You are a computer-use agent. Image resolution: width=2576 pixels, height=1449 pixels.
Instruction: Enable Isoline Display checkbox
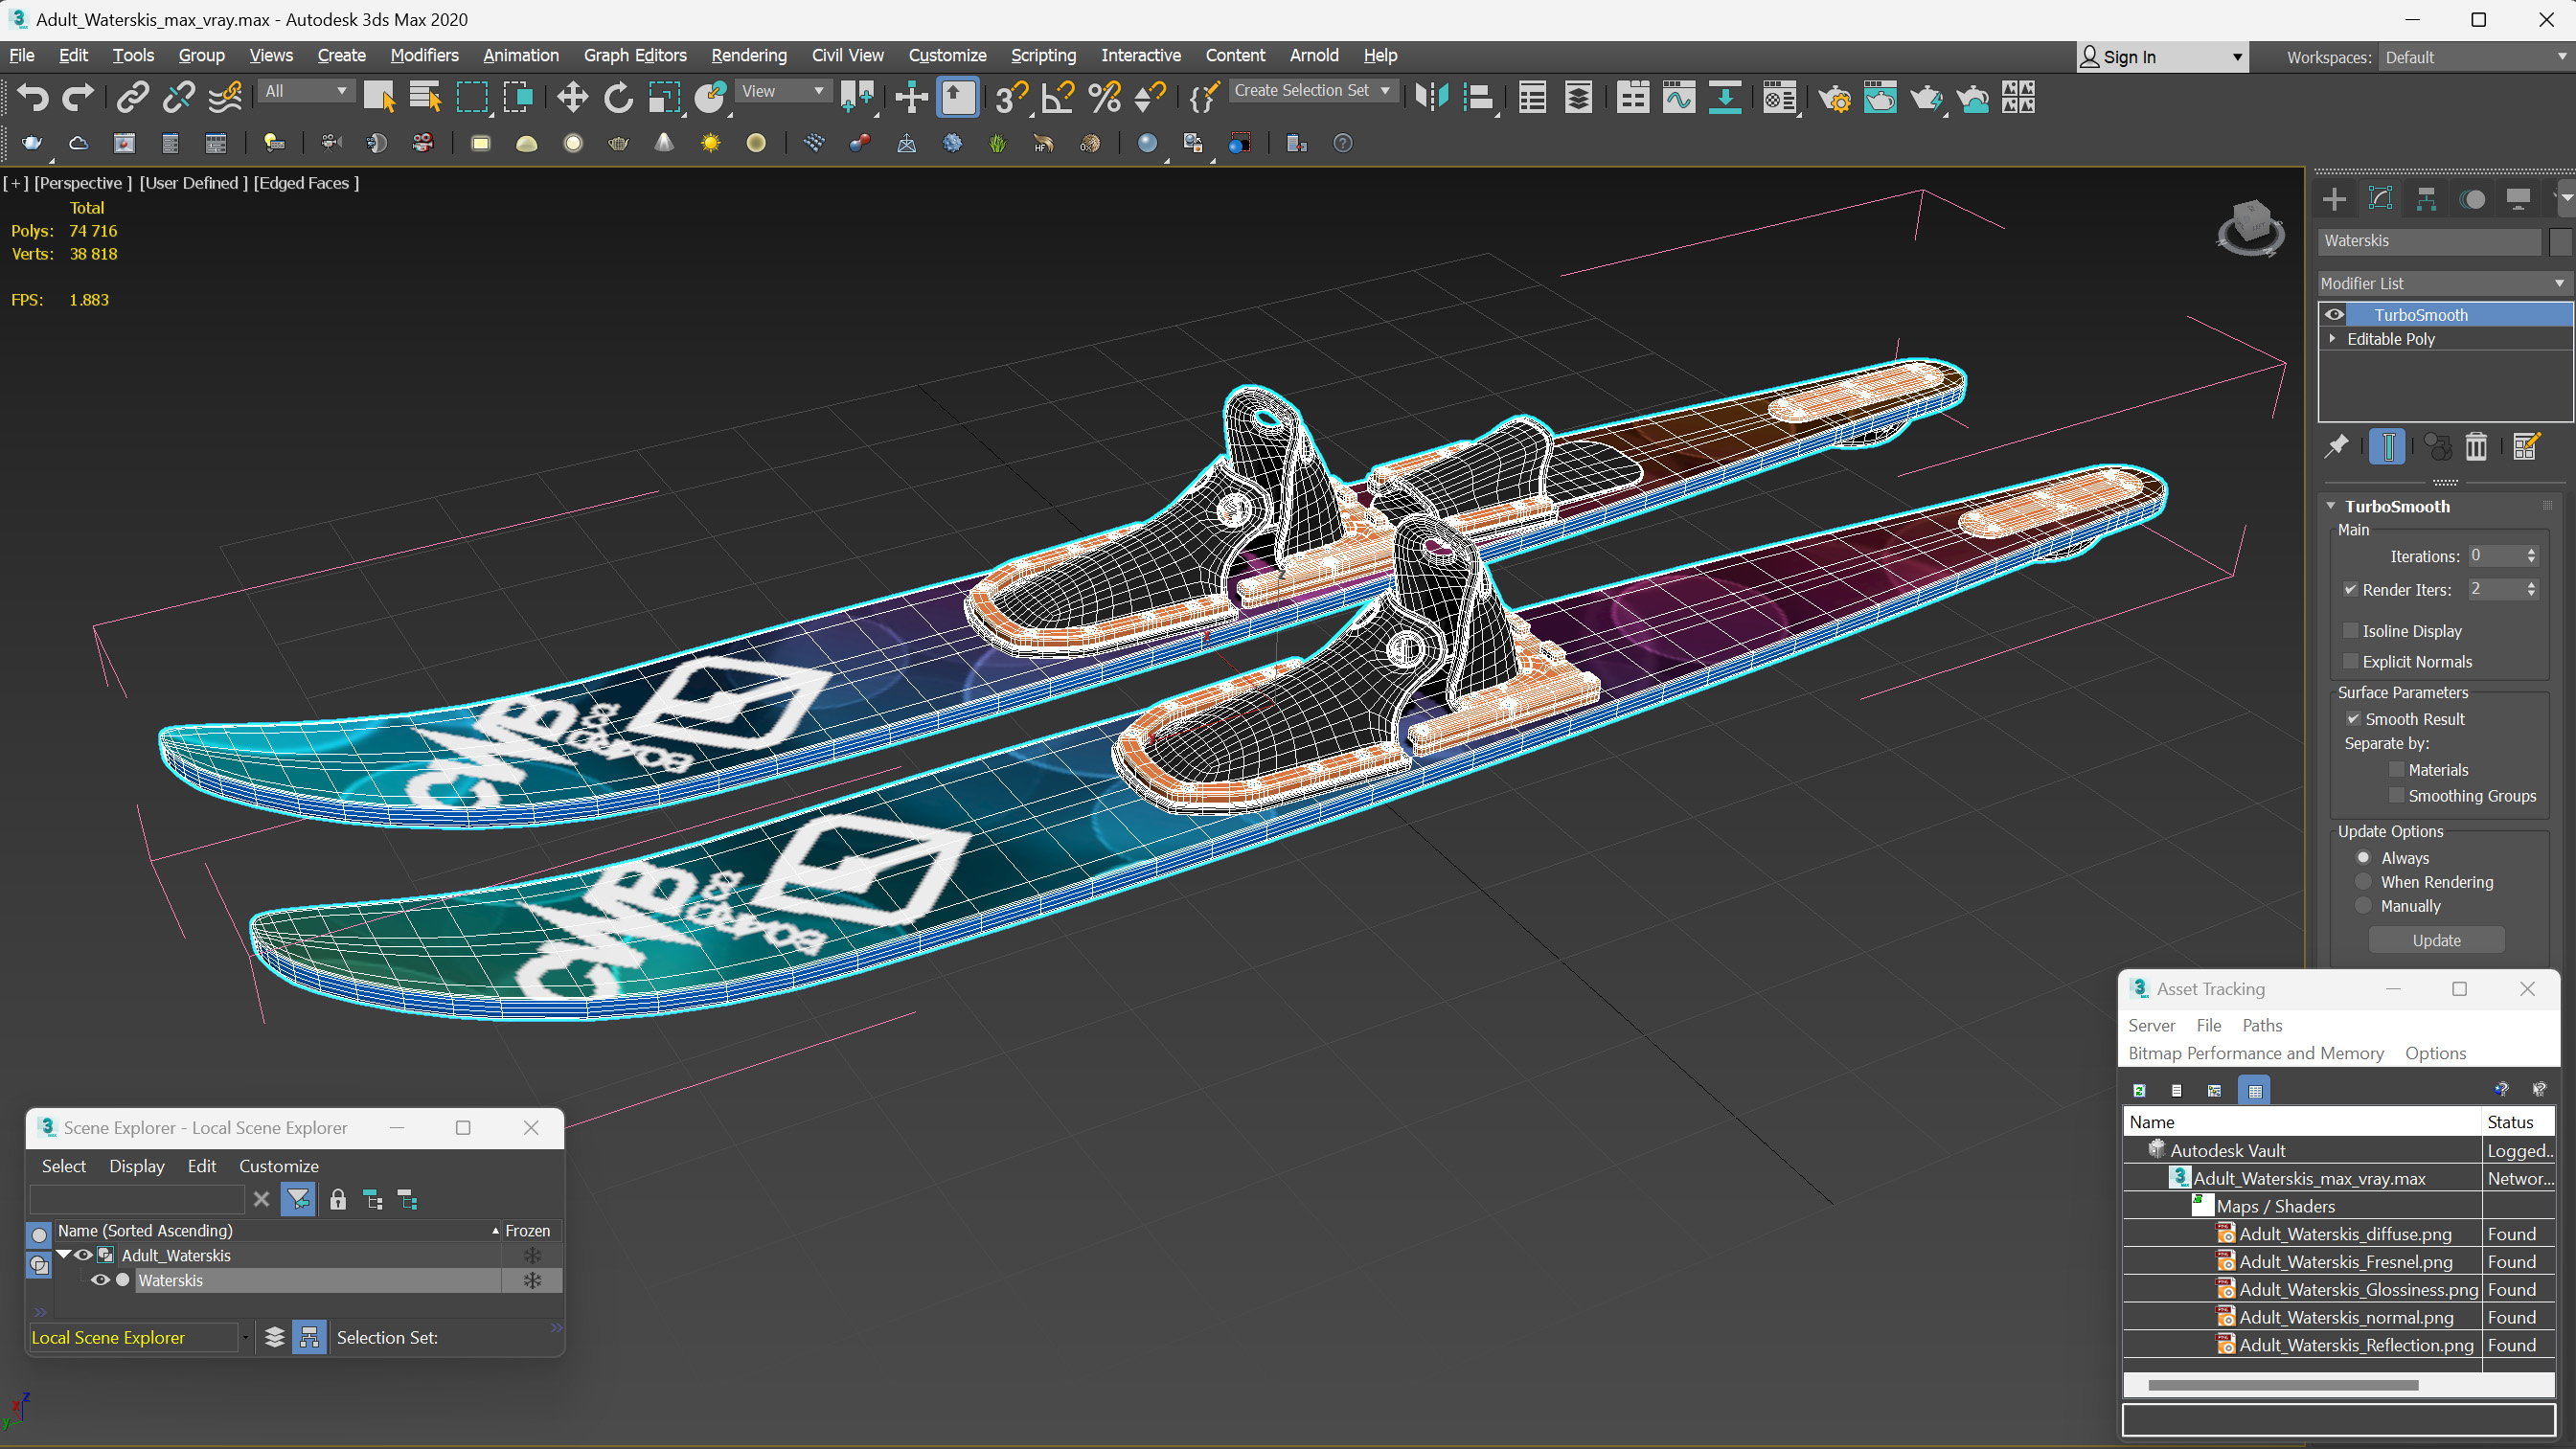click(2351, 631)
